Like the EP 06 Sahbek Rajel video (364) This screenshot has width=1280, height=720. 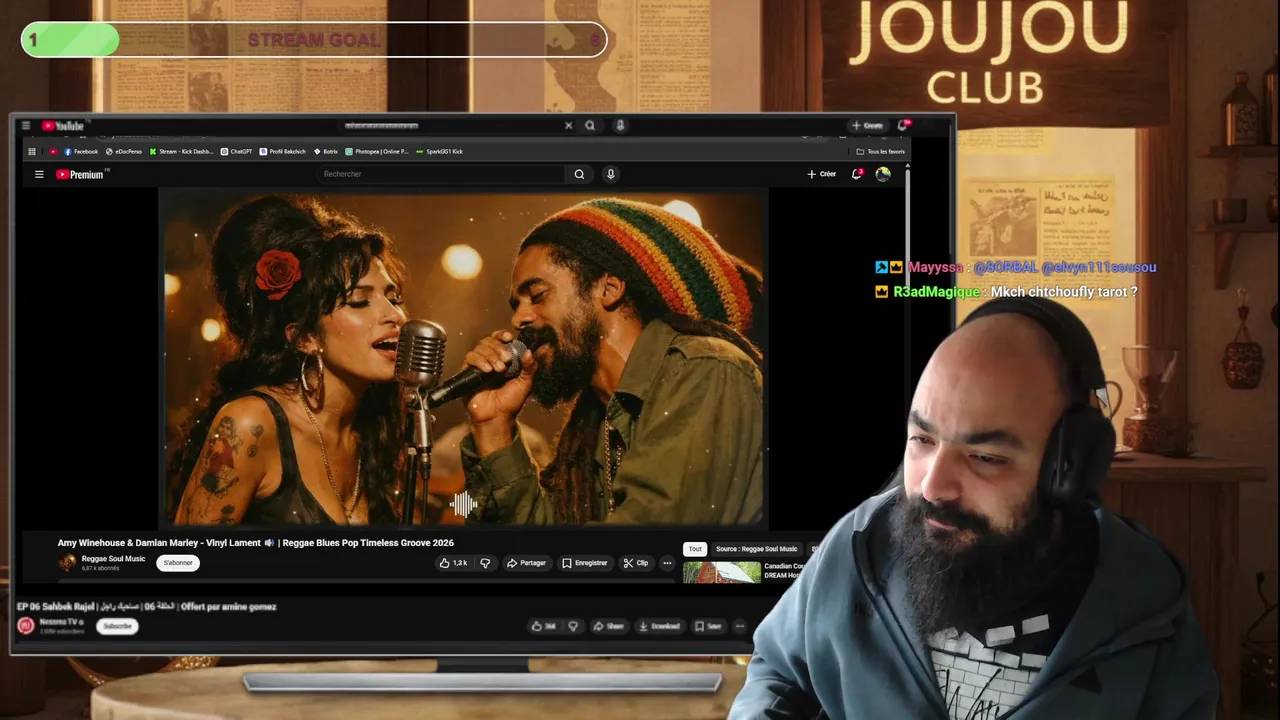click(x=544, y=626)
